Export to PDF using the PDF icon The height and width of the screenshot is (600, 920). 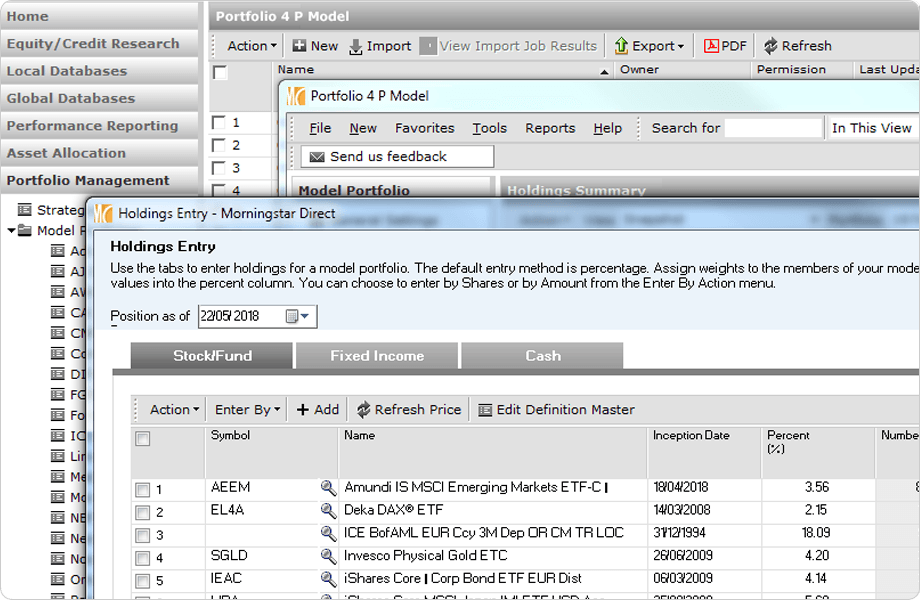tap(712, 46)
